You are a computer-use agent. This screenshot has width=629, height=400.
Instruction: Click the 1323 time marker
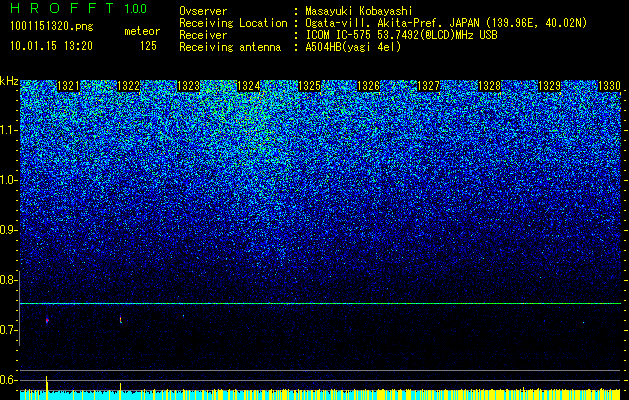click(x=189, y=86)
